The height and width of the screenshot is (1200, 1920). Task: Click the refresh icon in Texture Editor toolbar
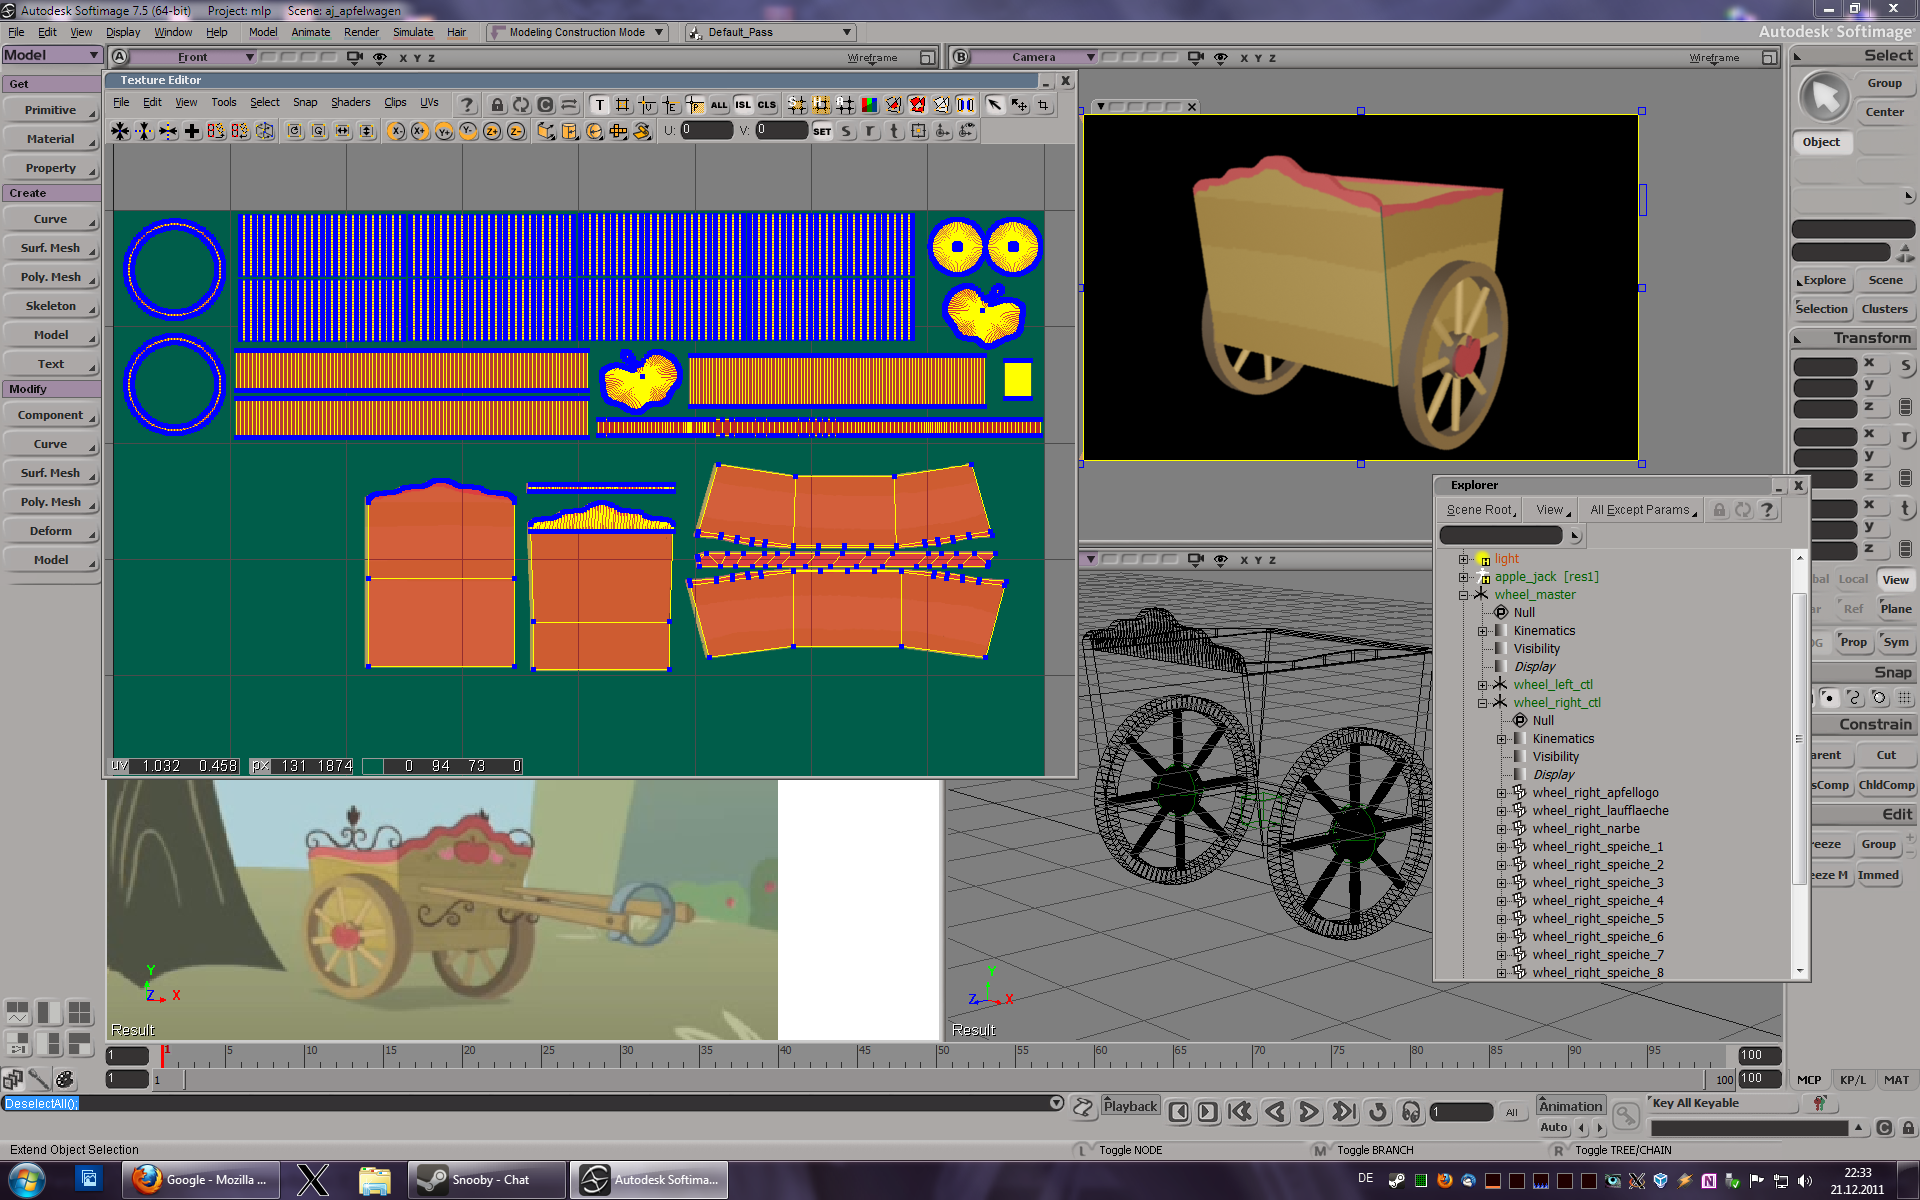(x=521, y=105)
